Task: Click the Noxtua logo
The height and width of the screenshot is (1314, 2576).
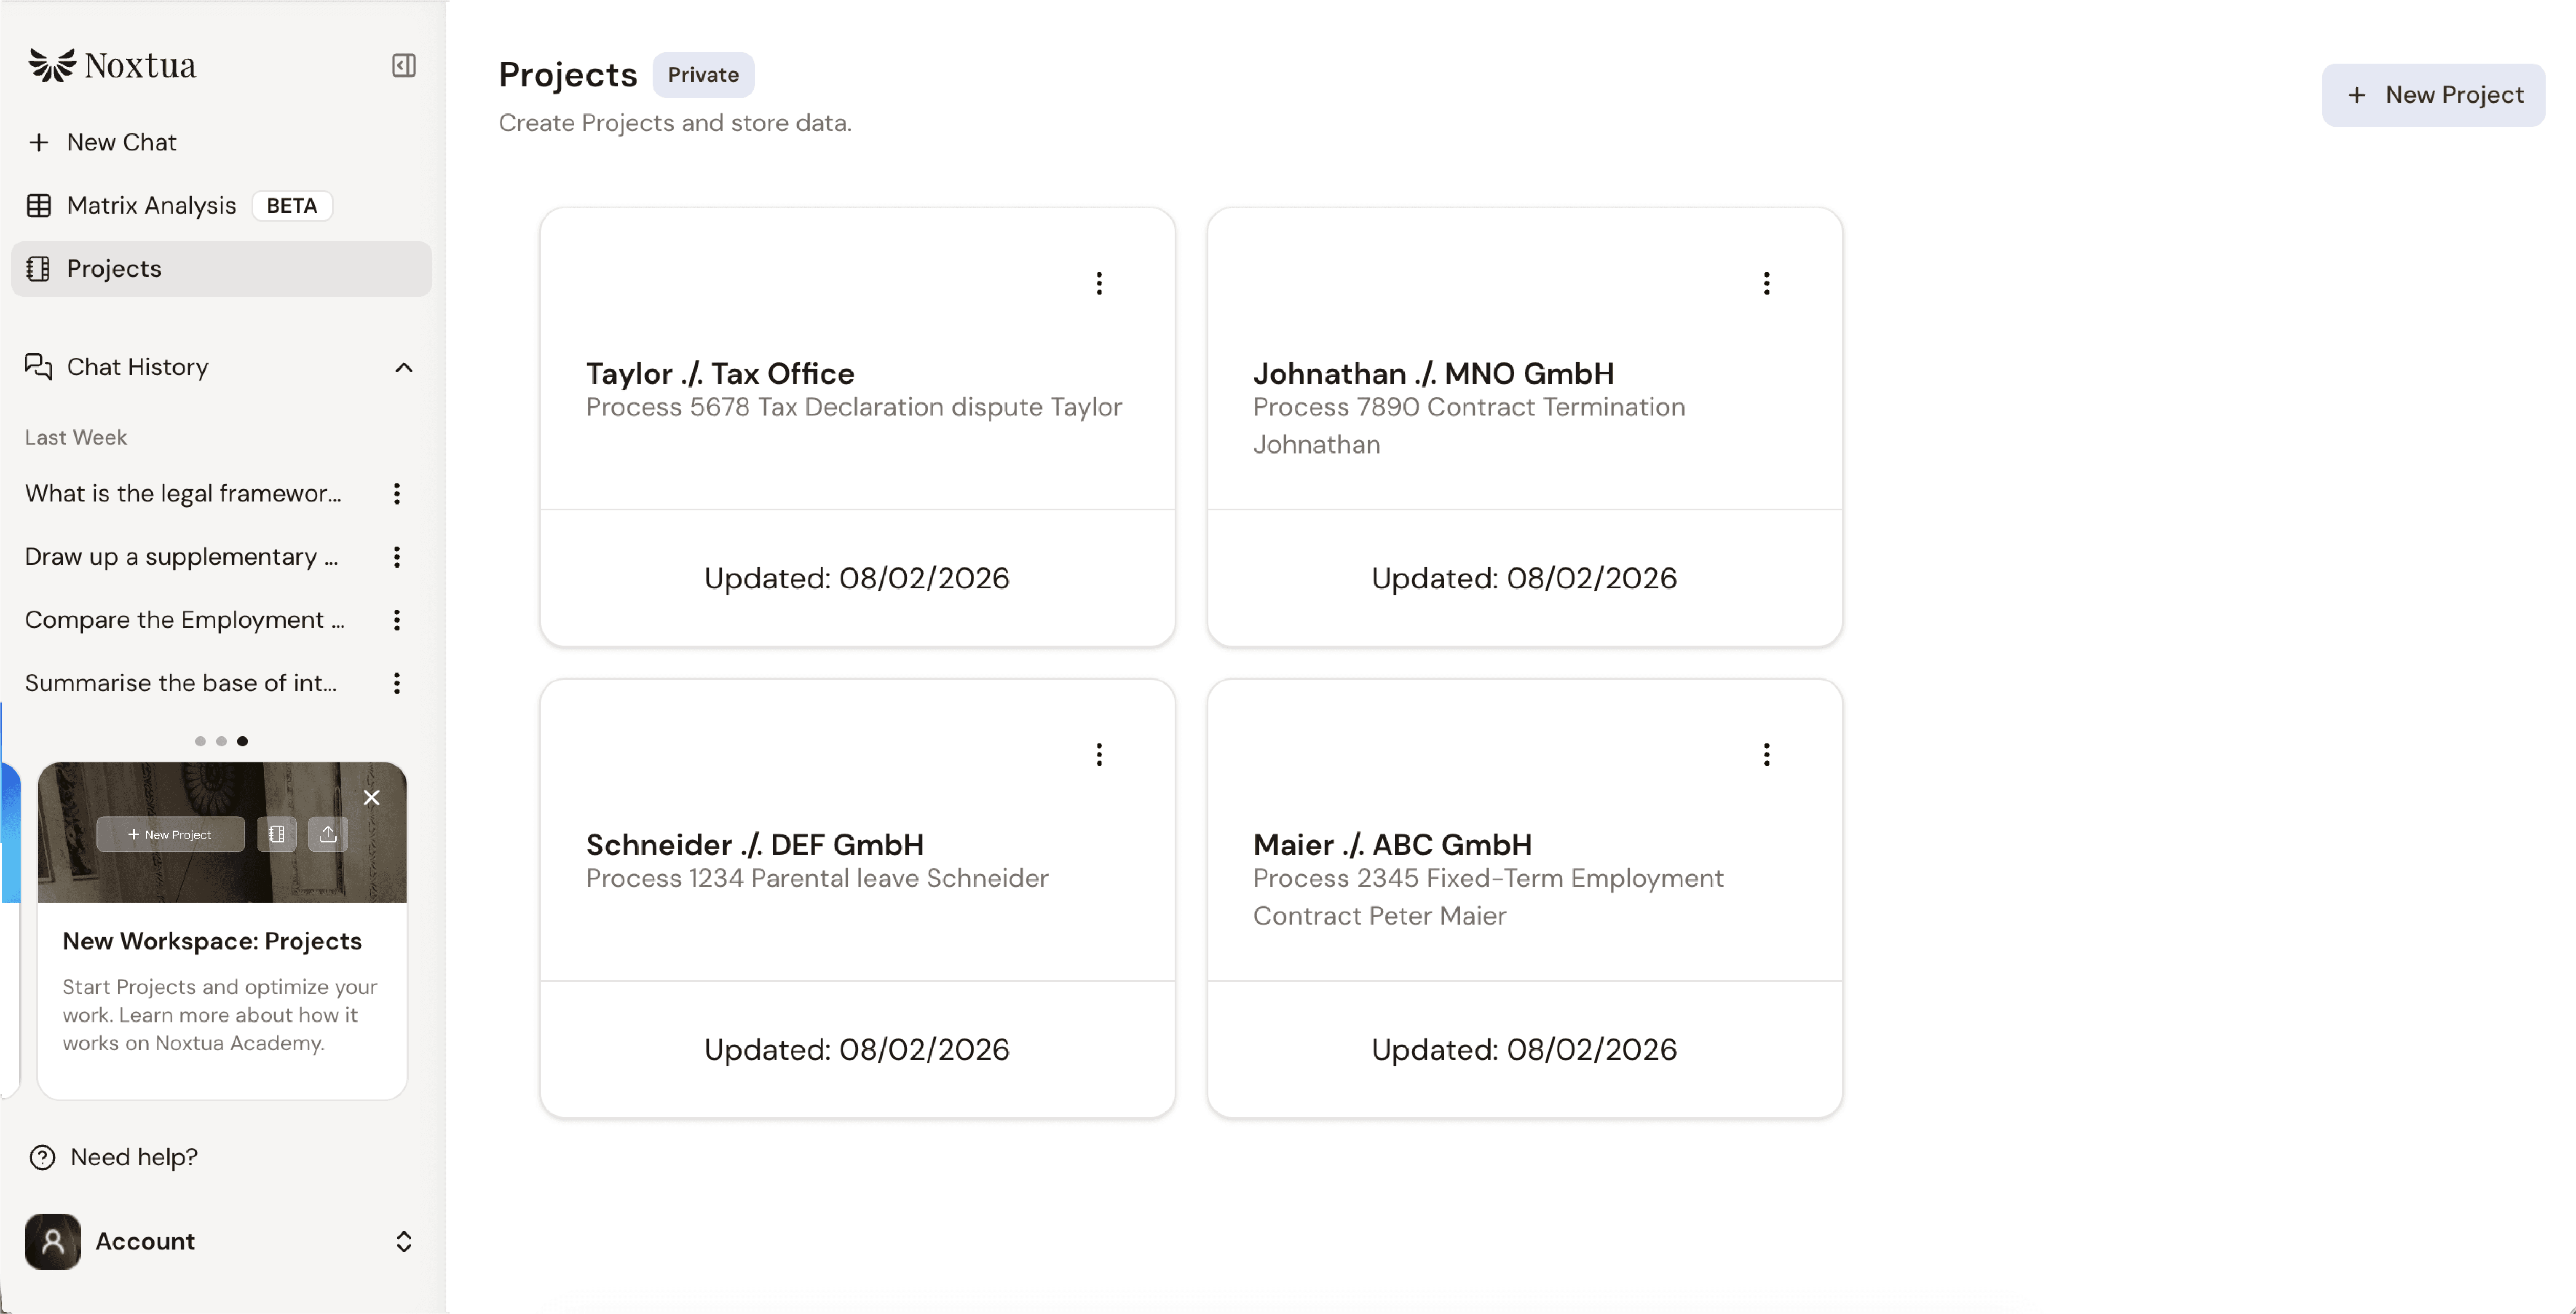Action: click(112, 65)
